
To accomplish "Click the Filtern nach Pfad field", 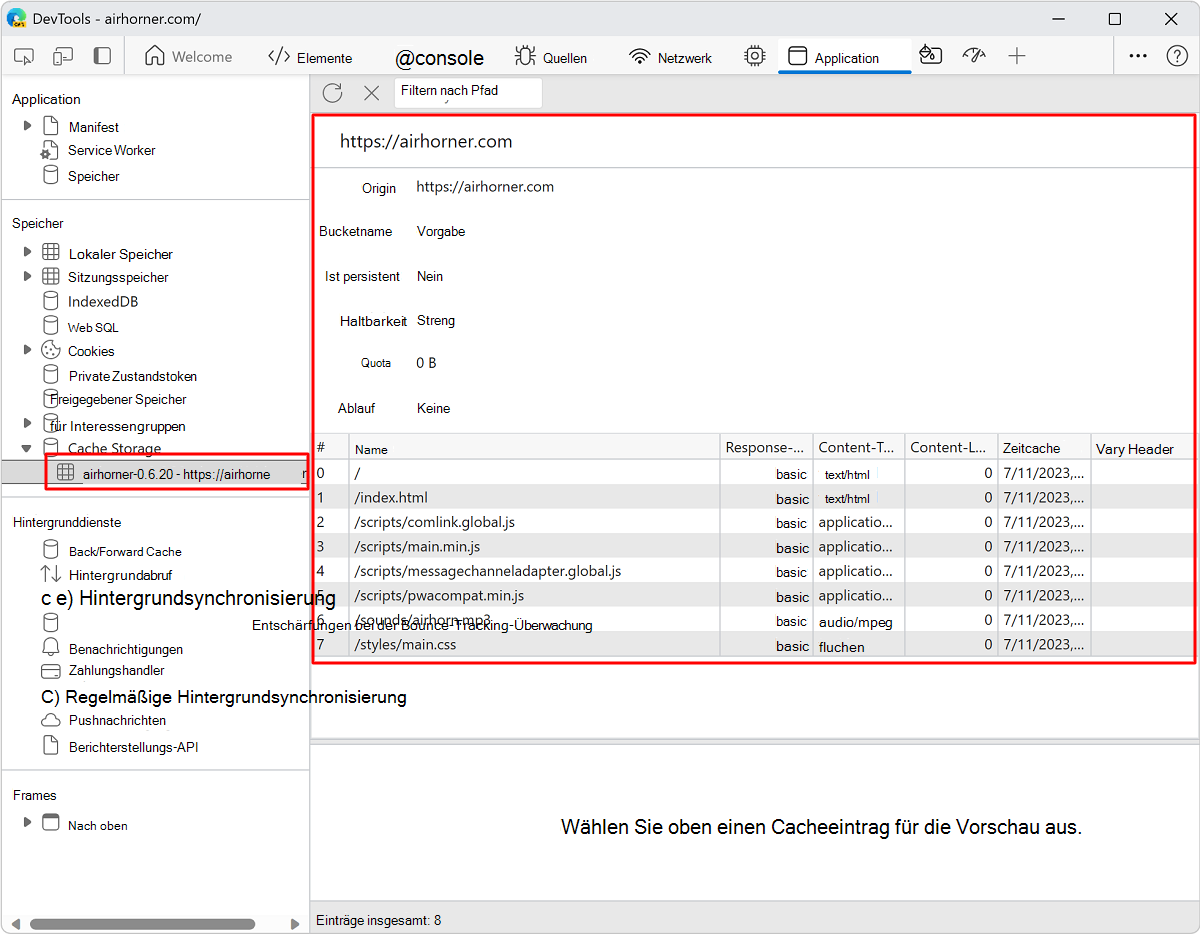I will tap(468, 92).
